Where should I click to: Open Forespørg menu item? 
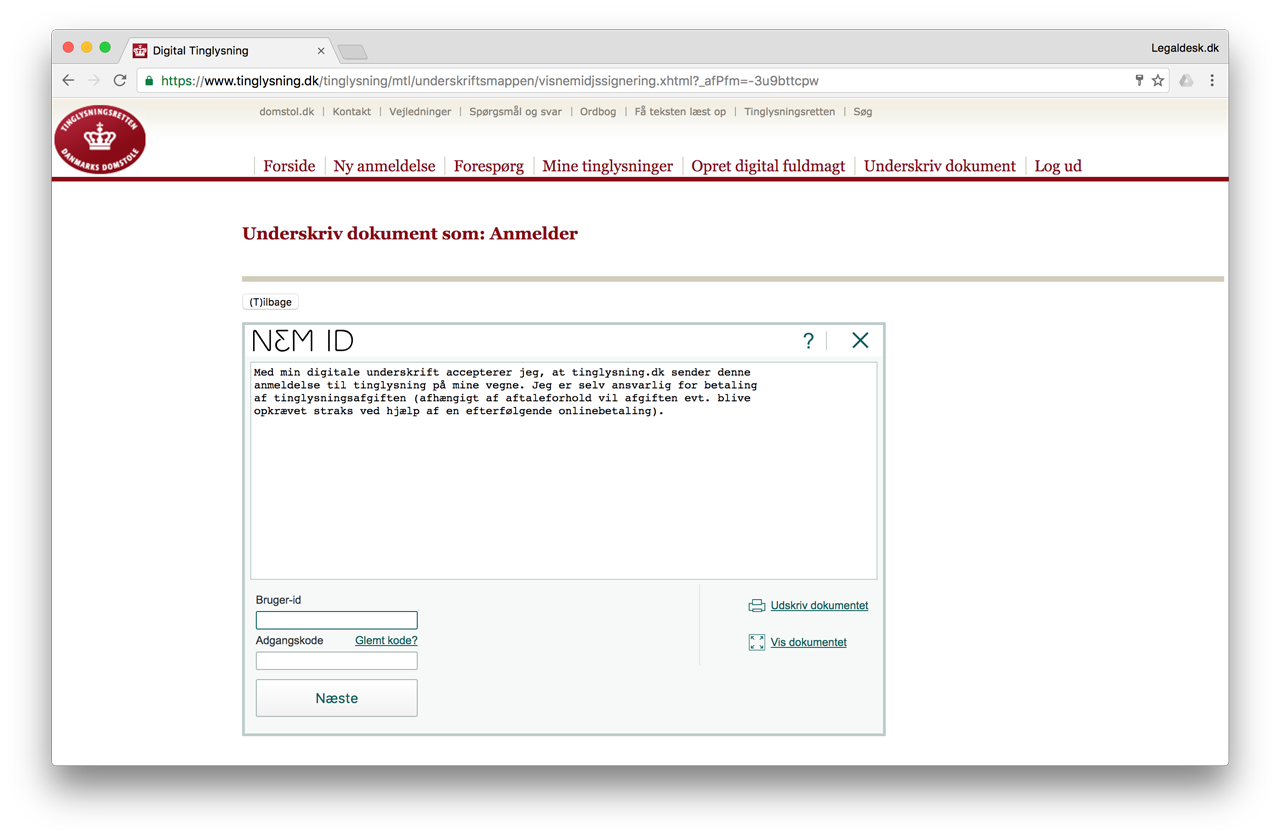tap(489, 166)
